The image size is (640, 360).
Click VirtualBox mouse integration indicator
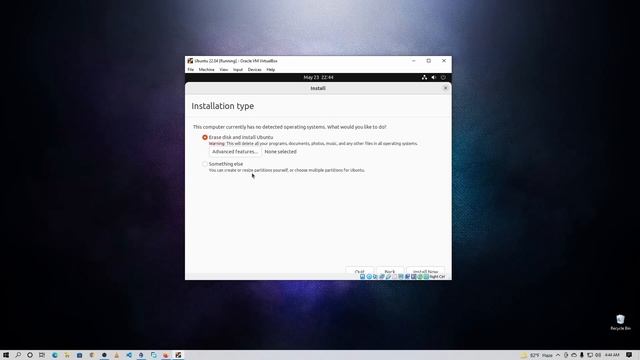[420, 277]
